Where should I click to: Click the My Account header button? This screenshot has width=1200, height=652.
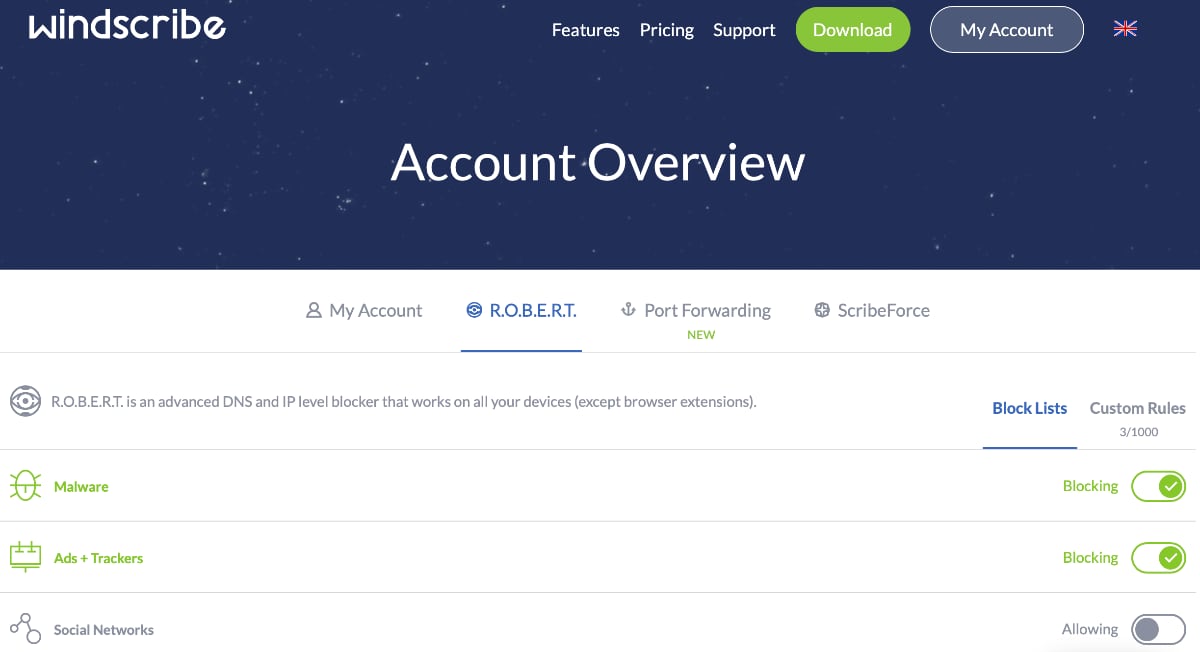(1006, 29)
